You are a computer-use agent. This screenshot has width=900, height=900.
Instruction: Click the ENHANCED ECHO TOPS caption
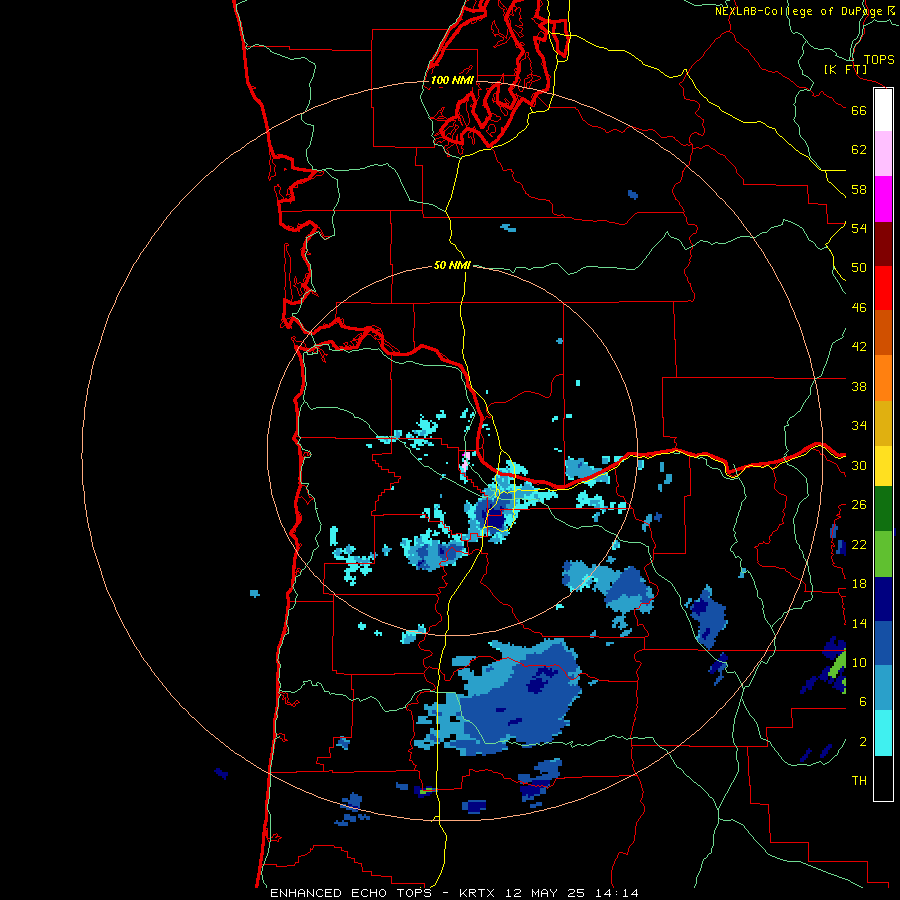[x=351, y=893]
